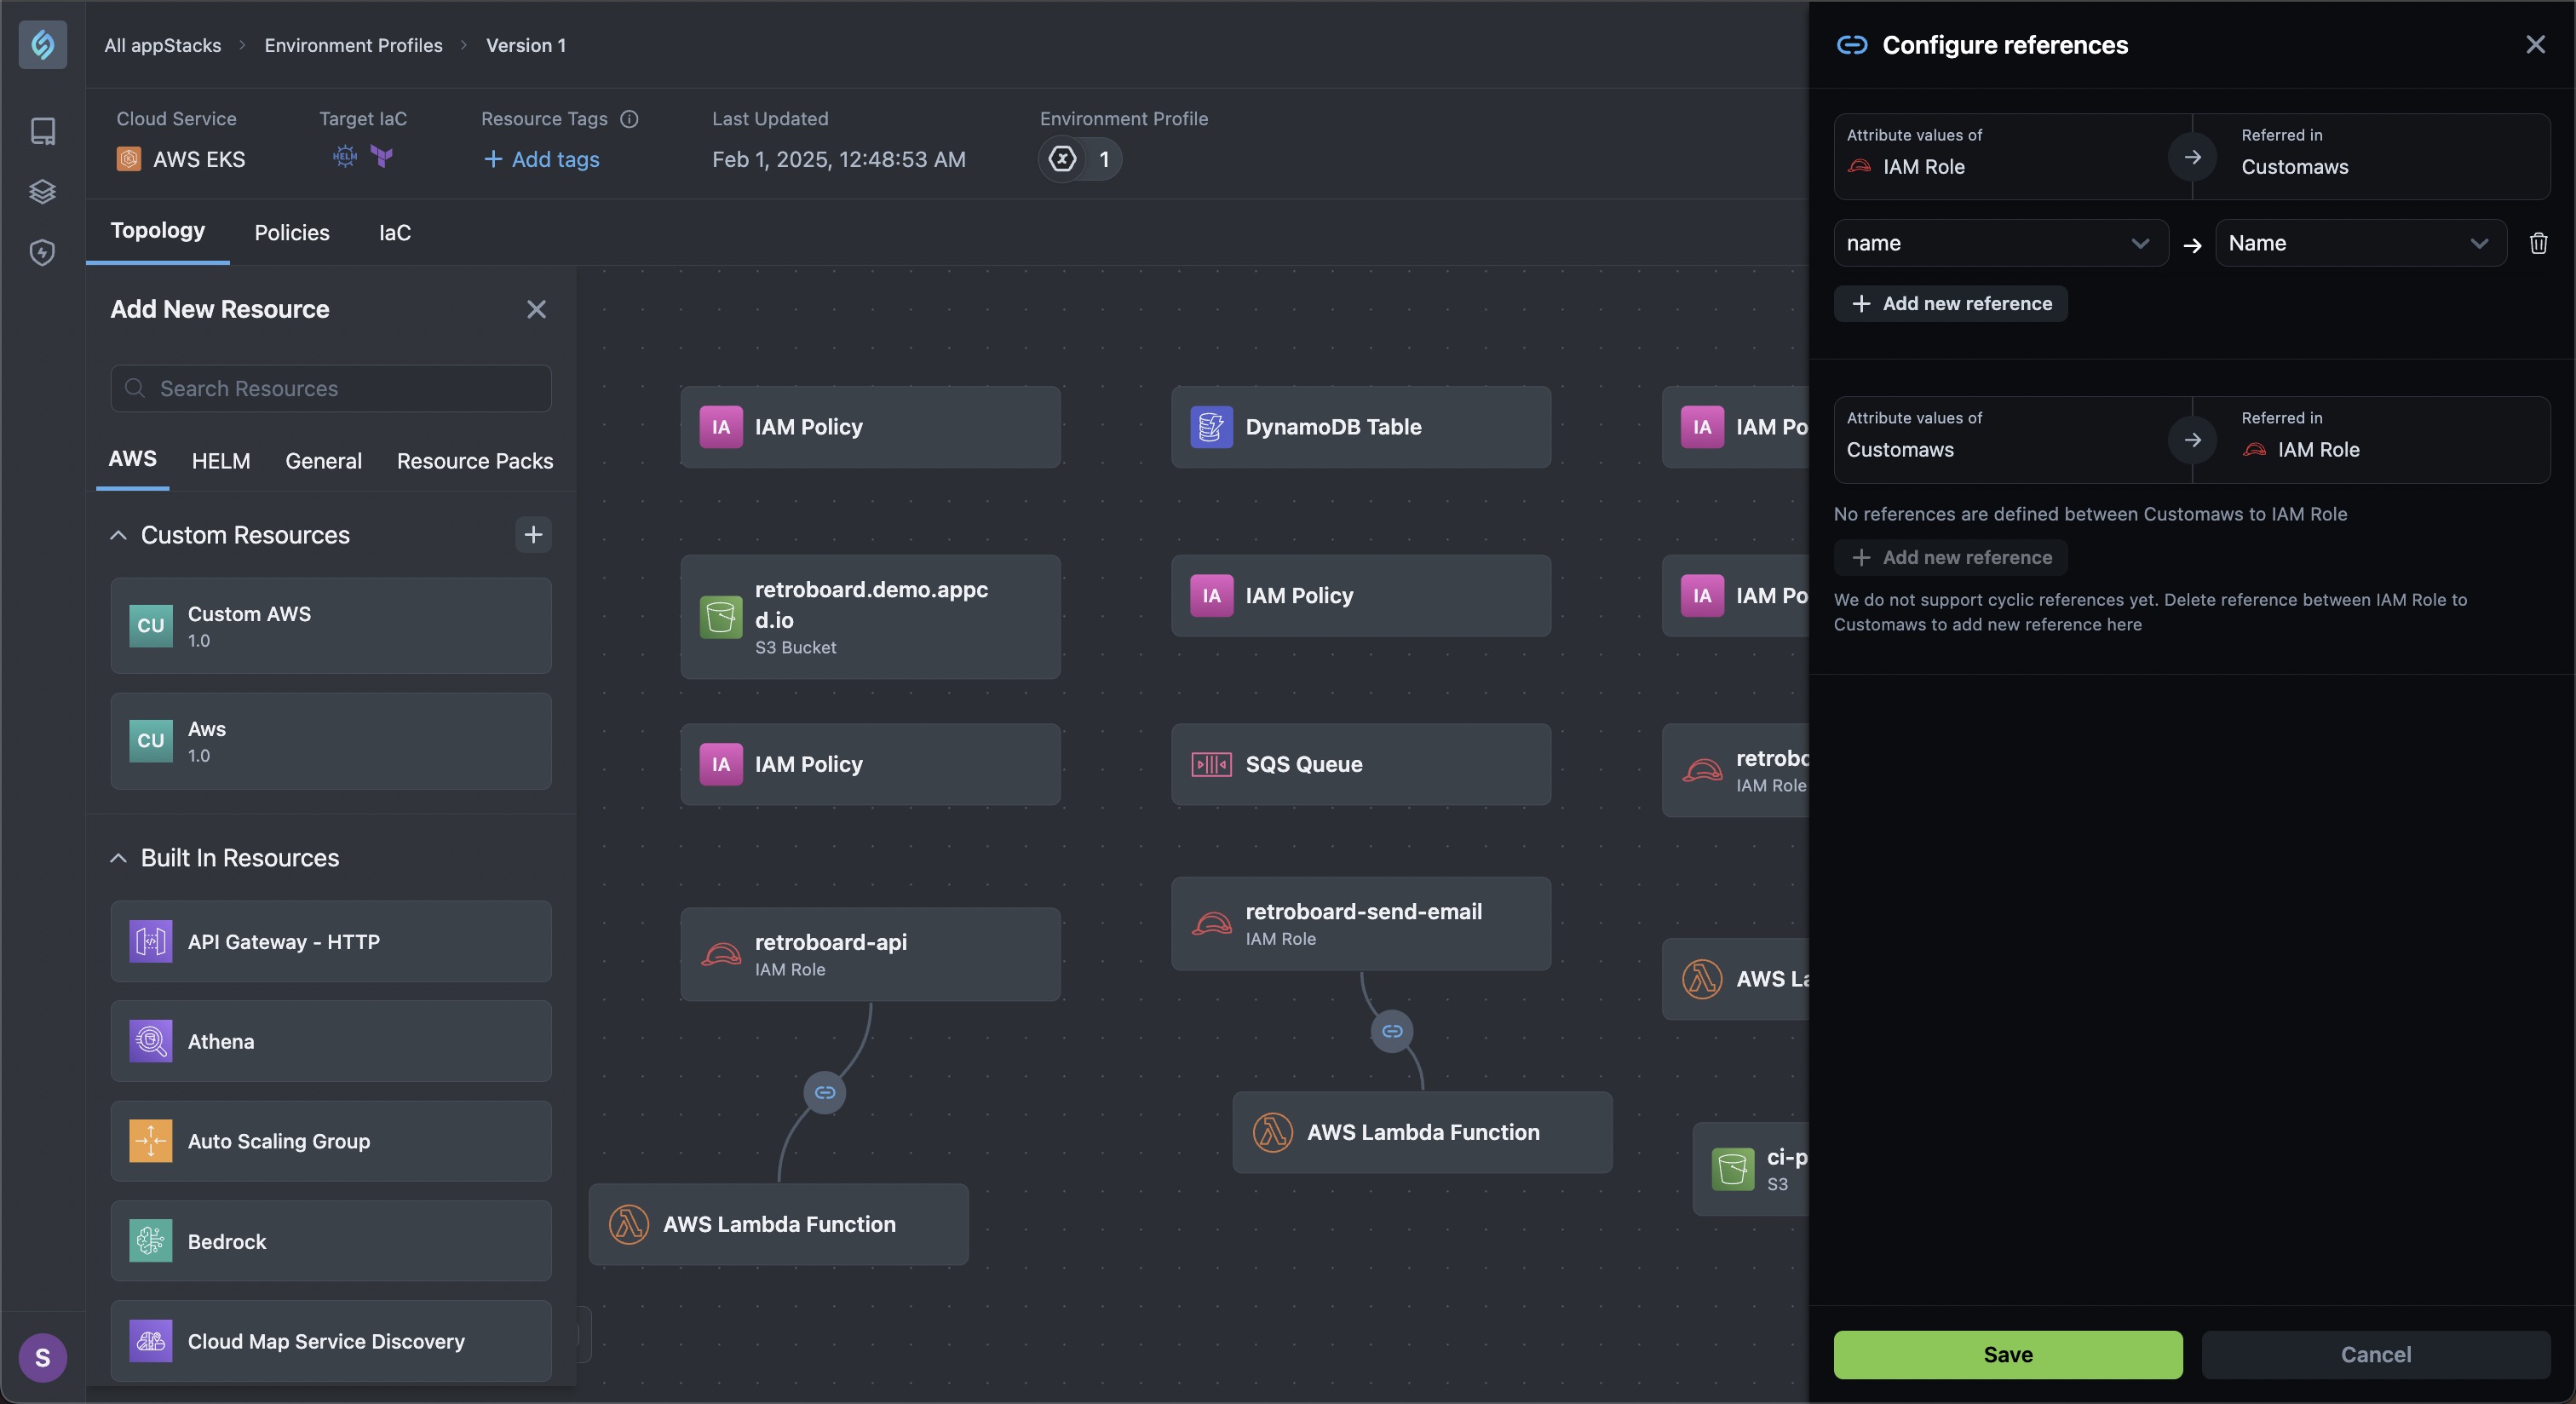The width and height of the screenshot is (2576, 1404).
Task: Click the SQS Queue node icon
Action: [1211, 765]
